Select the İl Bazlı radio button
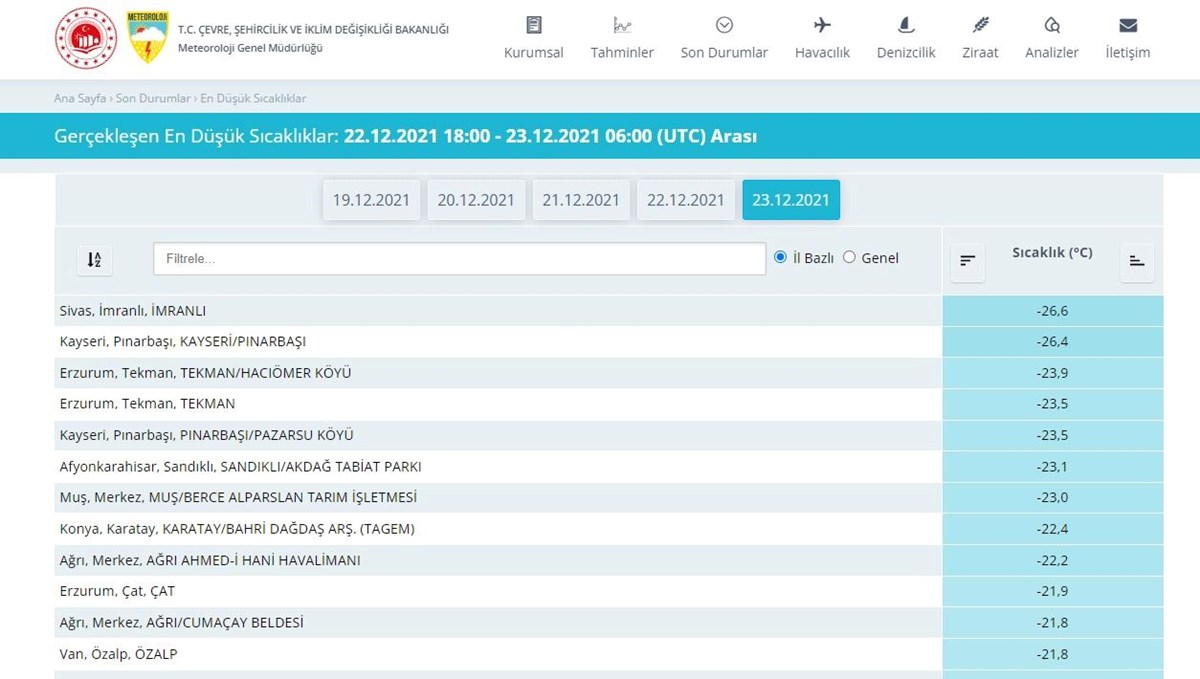The image size is (1200, 679). tap(781, 258)
